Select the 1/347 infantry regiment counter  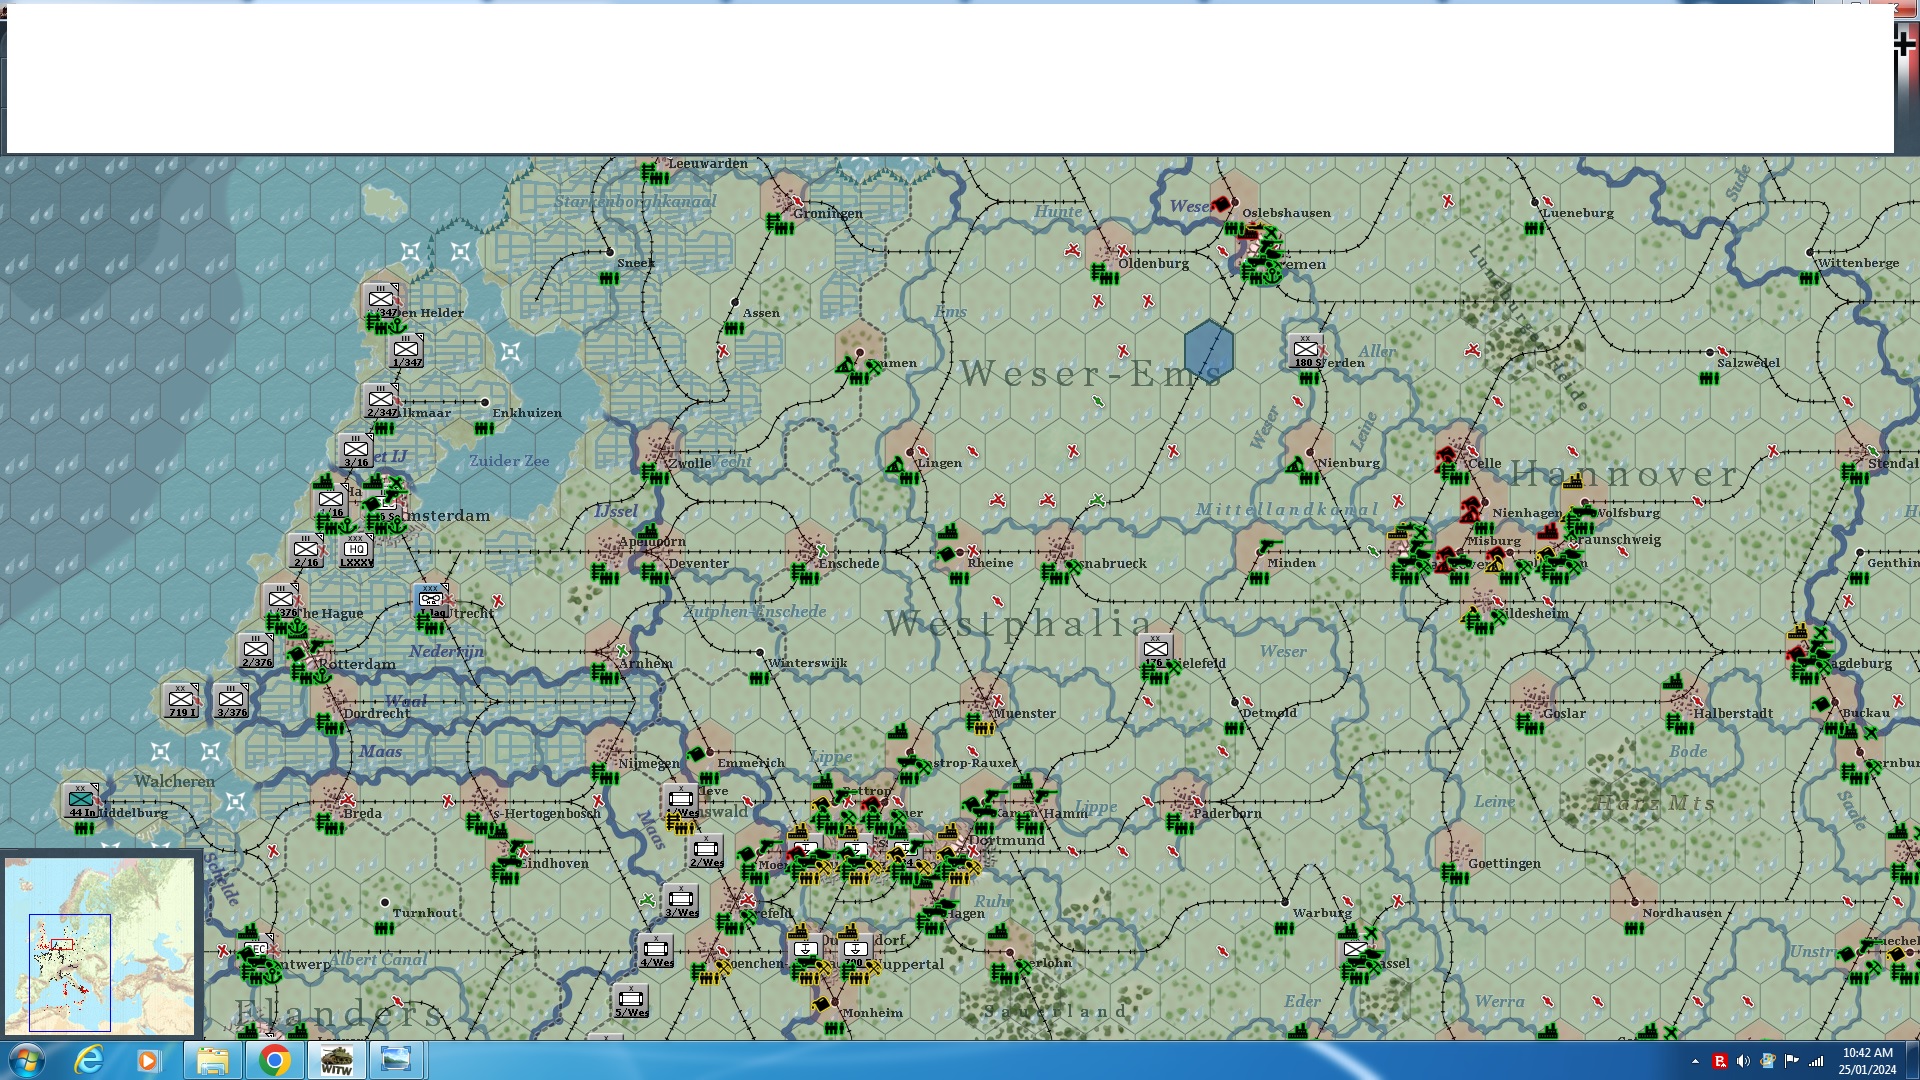tap(406, 352)
